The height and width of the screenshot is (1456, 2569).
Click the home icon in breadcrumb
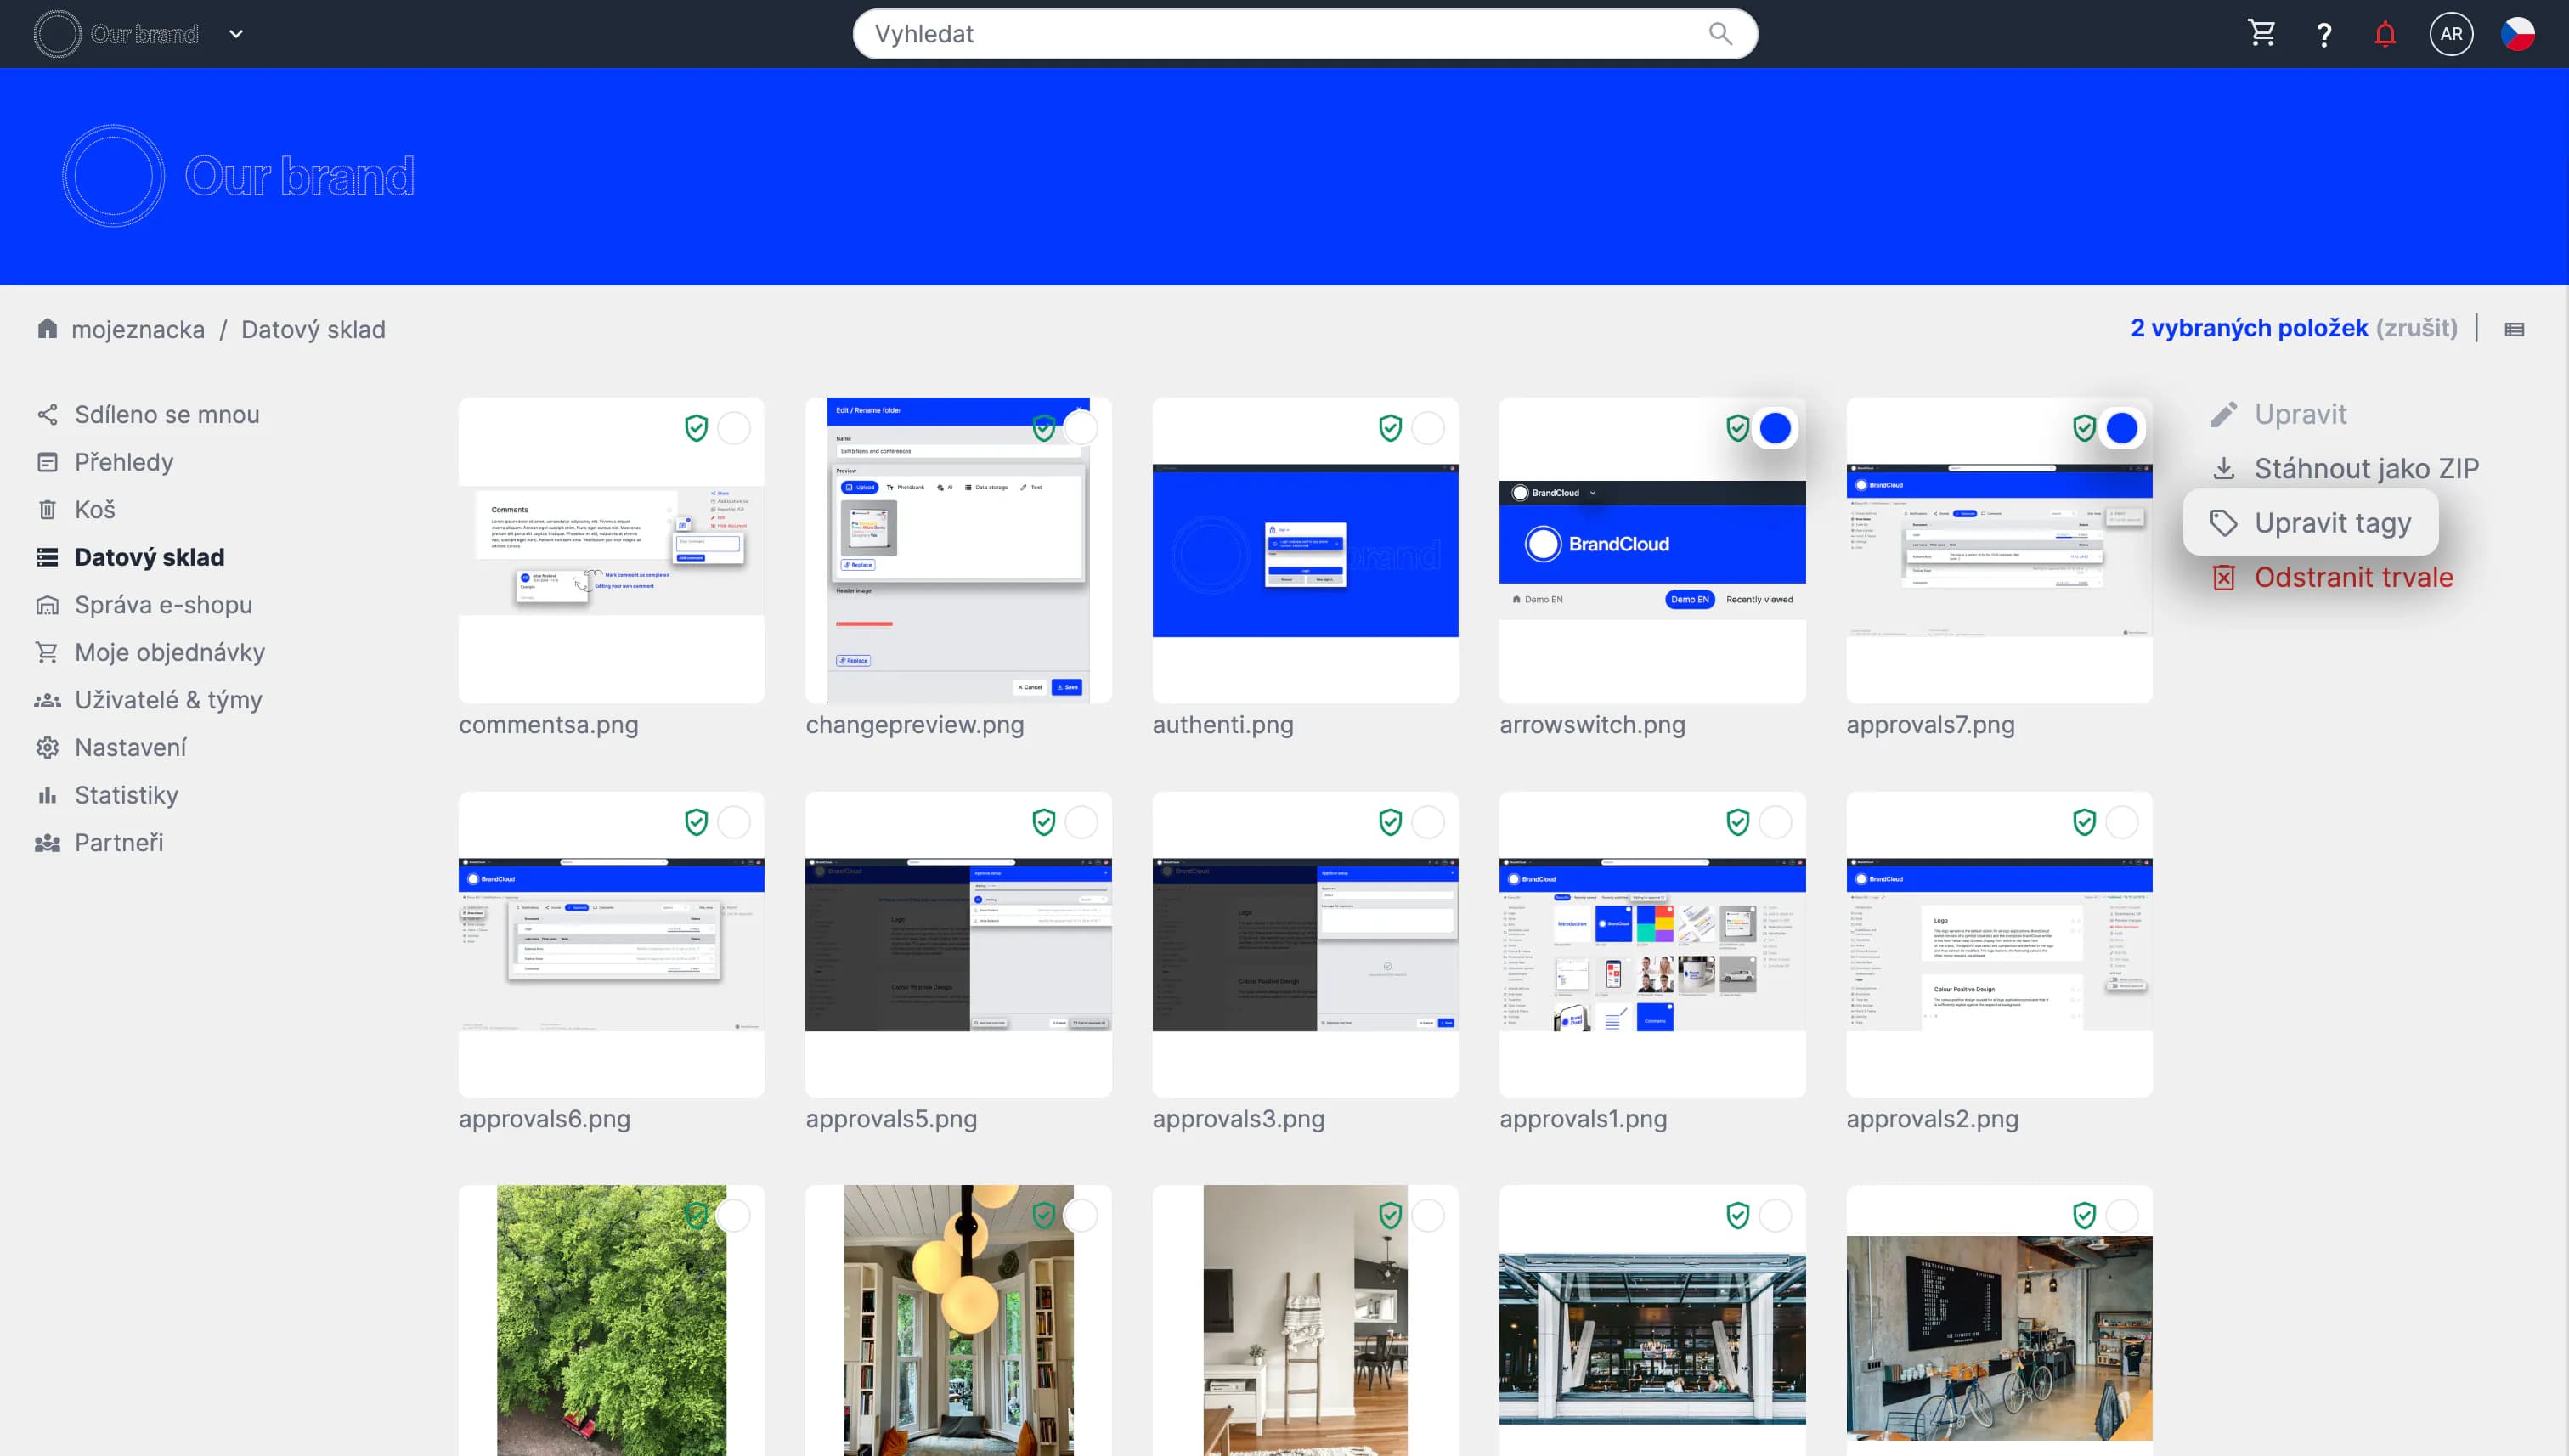47,329
